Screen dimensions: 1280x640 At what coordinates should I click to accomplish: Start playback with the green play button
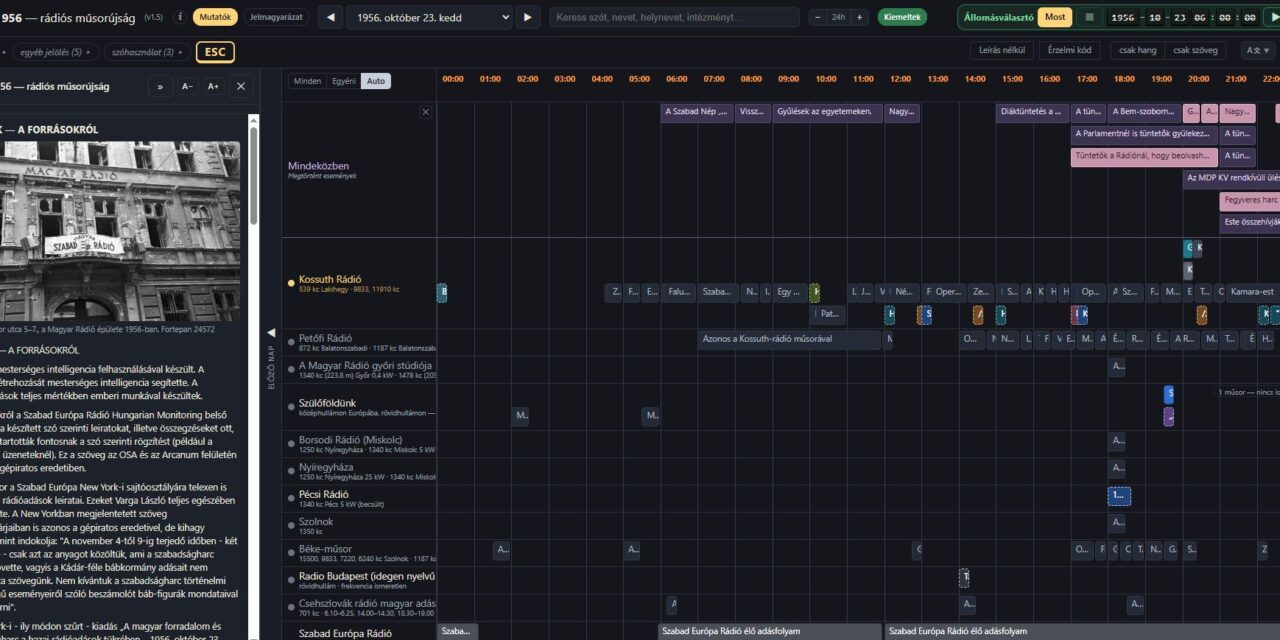[1273, 17]
